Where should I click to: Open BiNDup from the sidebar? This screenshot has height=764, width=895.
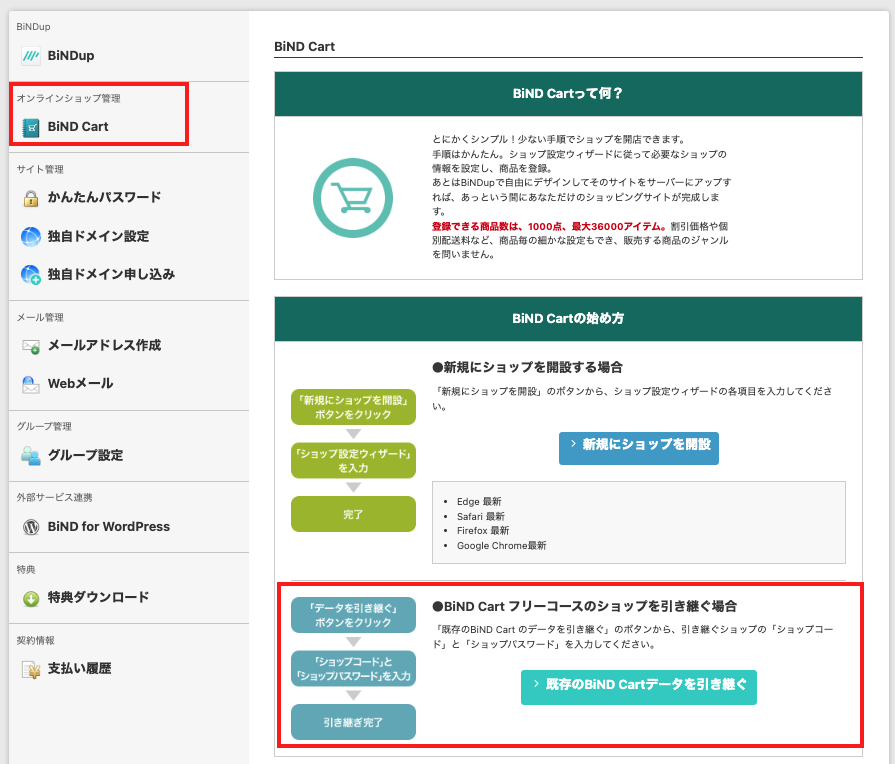(71, 56)
